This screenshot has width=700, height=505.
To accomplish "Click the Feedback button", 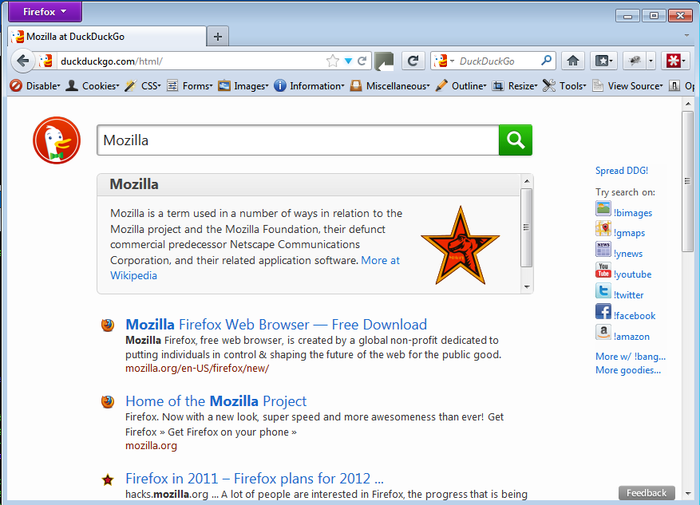I will 646,493.
